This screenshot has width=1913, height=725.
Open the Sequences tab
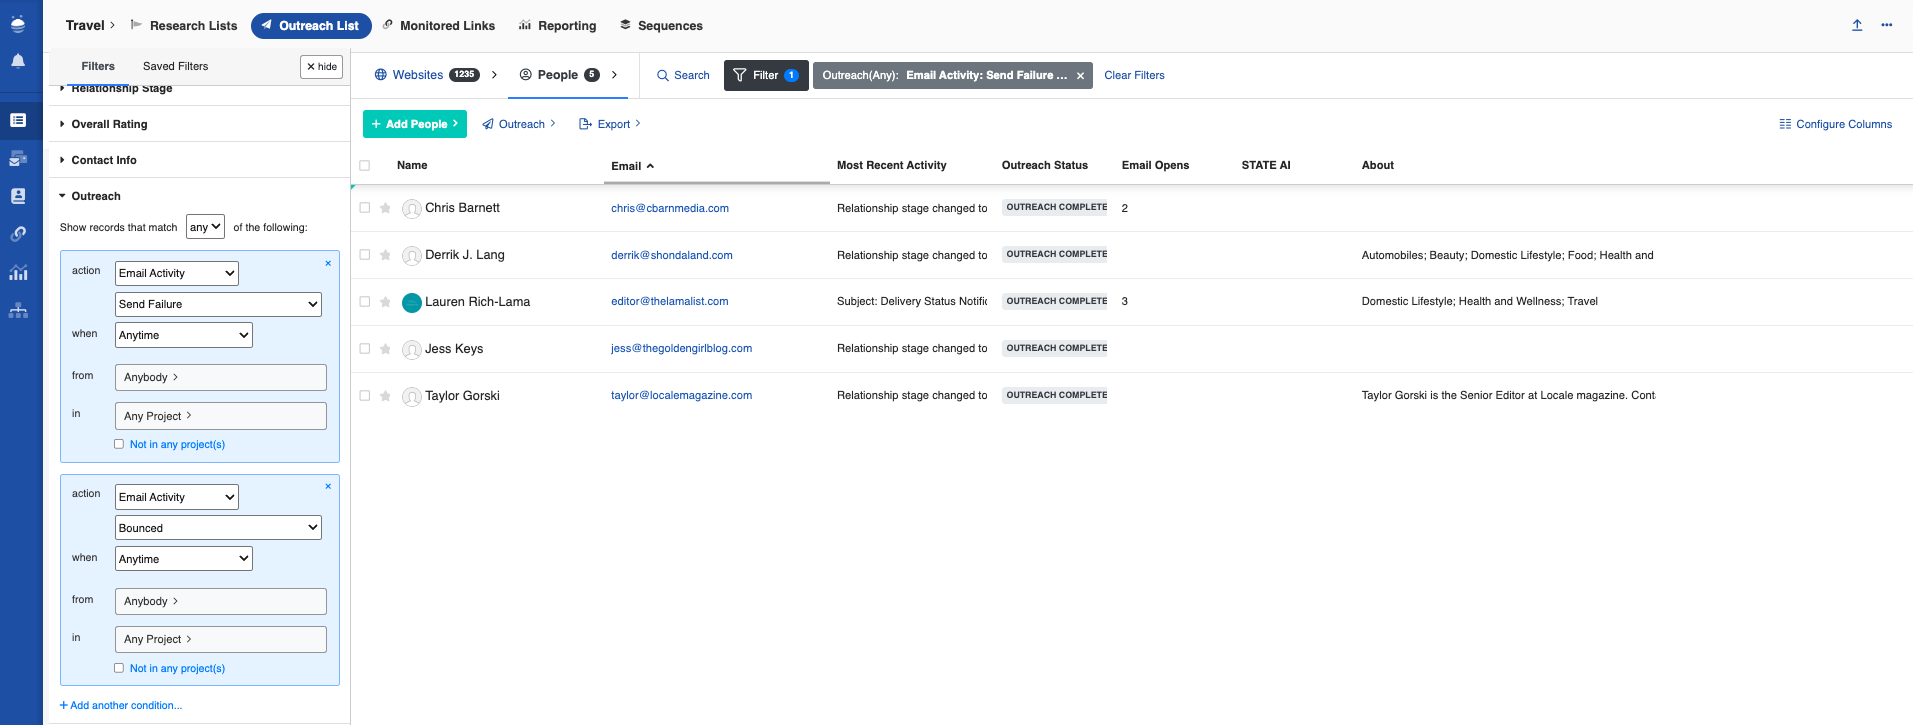tap(661, 26)
